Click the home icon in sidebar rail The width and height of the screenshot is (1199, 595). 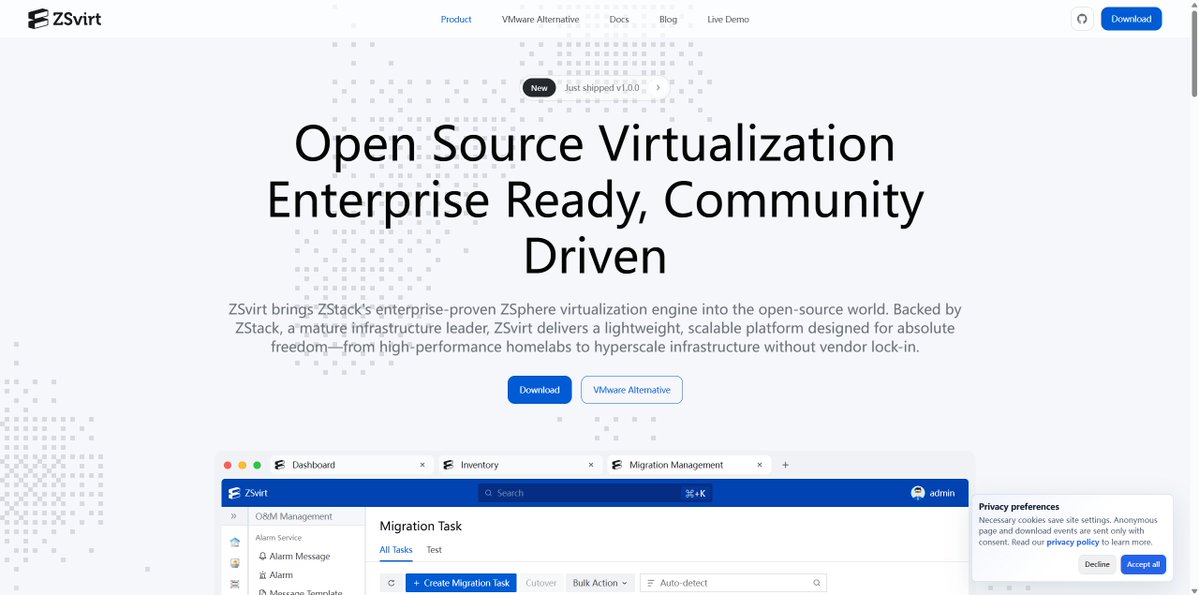235,542
